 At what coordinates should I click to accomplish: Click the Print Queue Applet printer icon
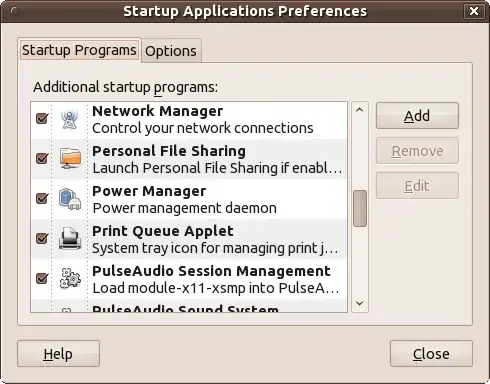pos(70,239)
